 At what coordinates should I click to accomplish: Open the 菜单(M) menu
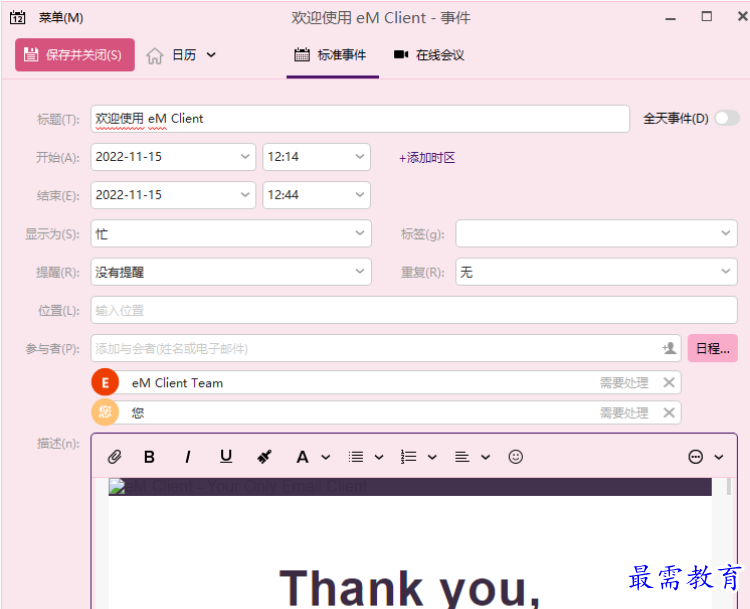click(61, 18)
